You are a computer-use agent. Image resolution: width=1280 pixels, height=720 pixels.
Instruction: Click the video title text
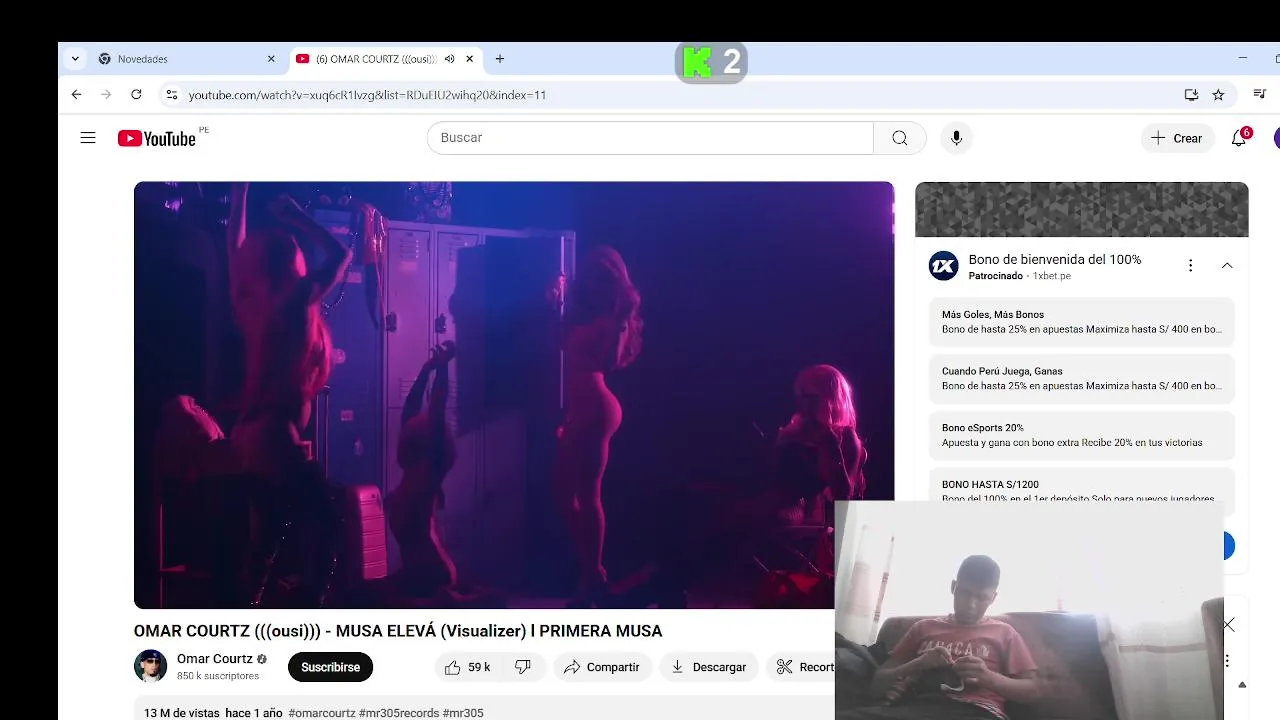[398, 631]
